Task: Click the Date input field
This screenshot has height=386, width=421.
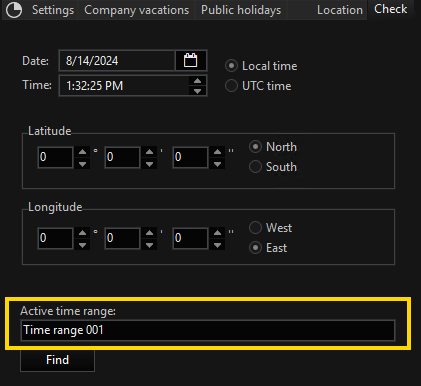Action: 117,61
